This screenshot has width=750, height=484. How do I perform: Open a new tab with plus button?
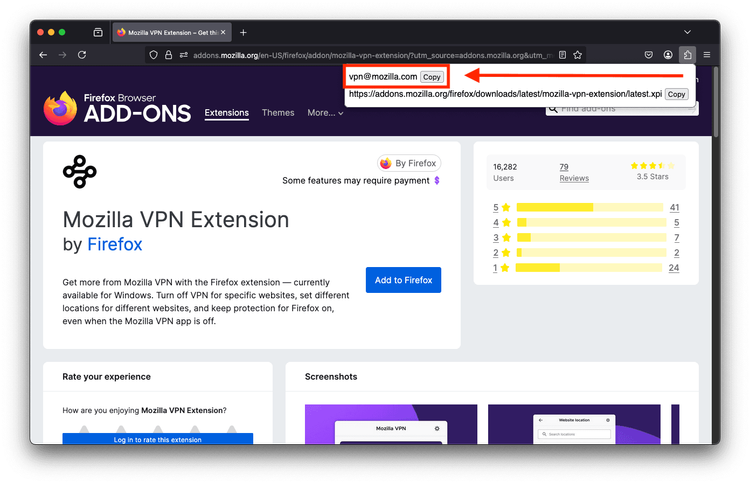tap(243, 32)
